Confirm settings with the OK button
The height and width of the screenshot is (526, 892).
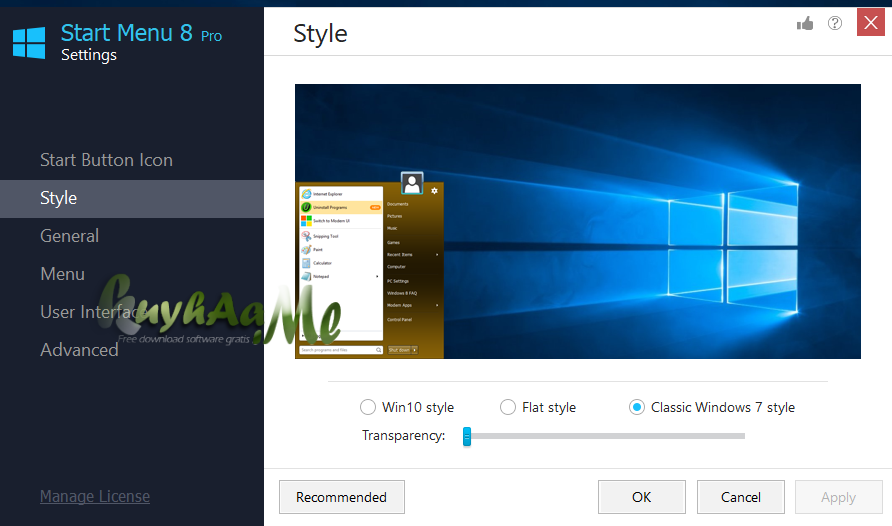point(642,497)
